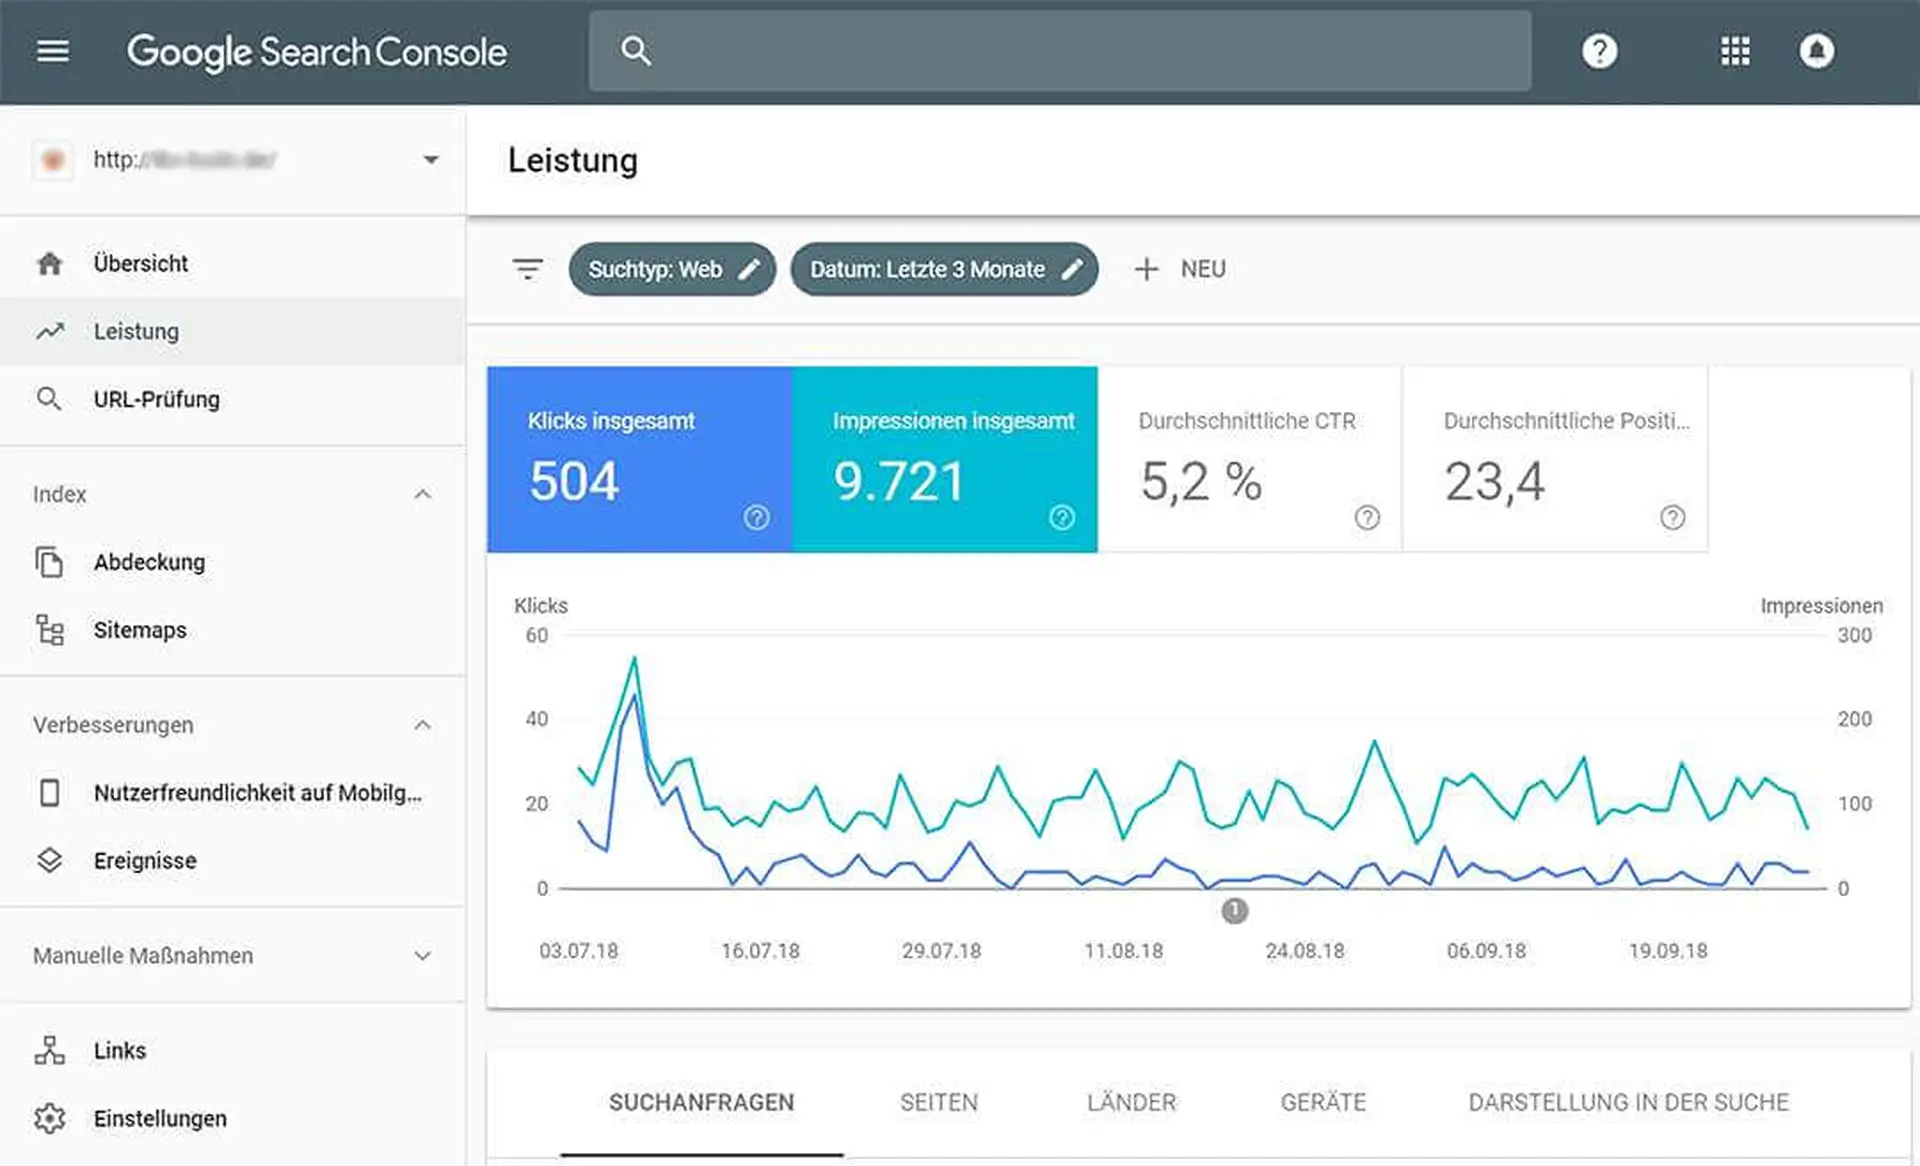Edit Datum filter via pencil icon
1920x1166 pixels.
[x=1071, y=269]
